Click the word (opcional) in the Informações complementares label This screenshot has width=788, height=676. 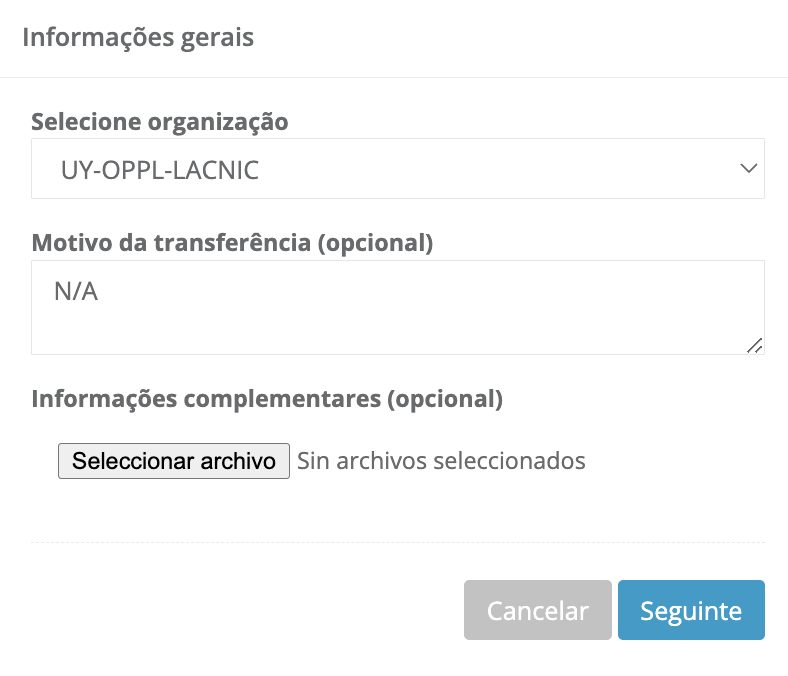[x=443, y=399]
